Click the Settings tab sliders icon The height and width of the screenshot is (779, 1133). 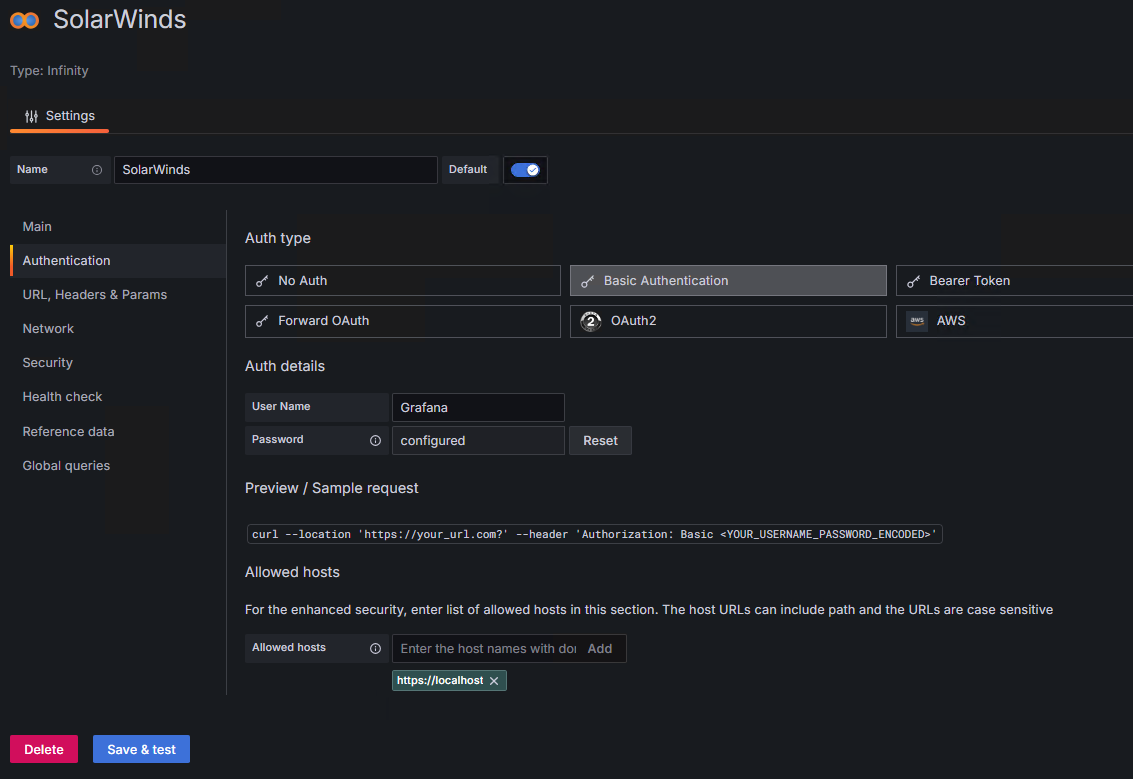31,116
